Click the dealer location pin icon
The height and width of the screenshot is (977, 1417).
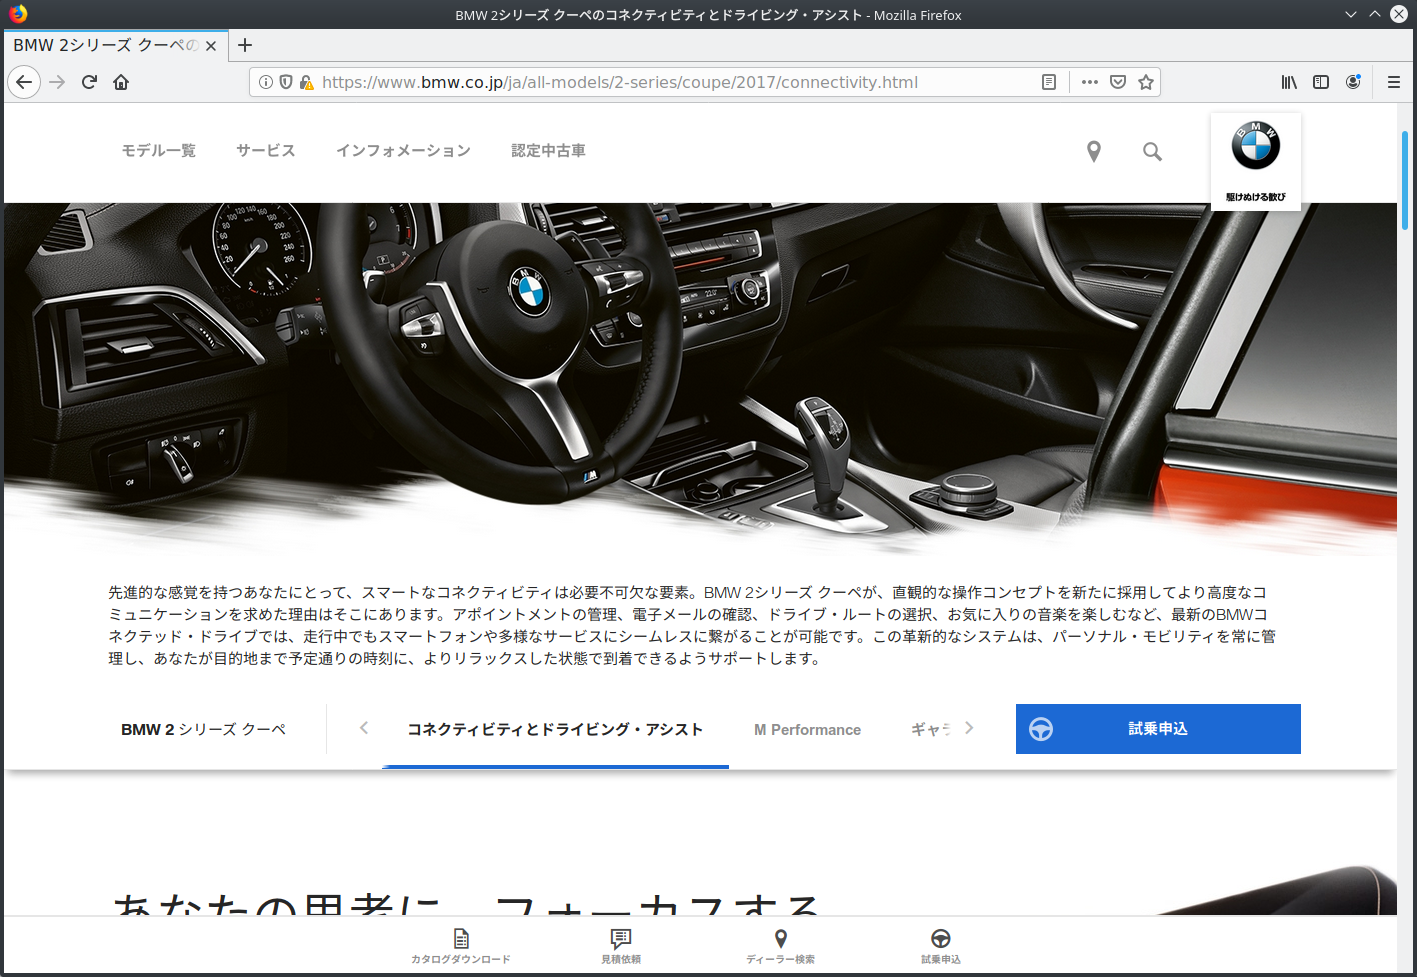(1094, 151)
